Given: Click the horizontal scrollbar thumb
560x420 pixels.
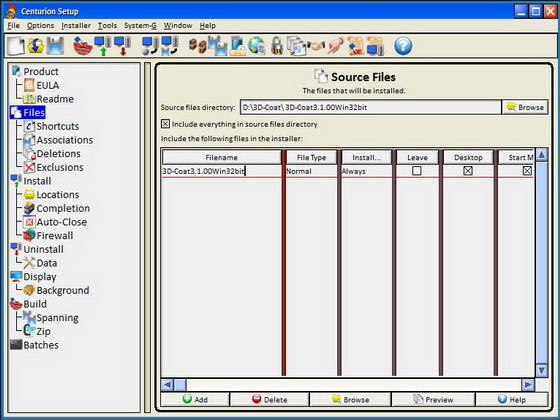Looking at the screenshot, I should [180, 385].
